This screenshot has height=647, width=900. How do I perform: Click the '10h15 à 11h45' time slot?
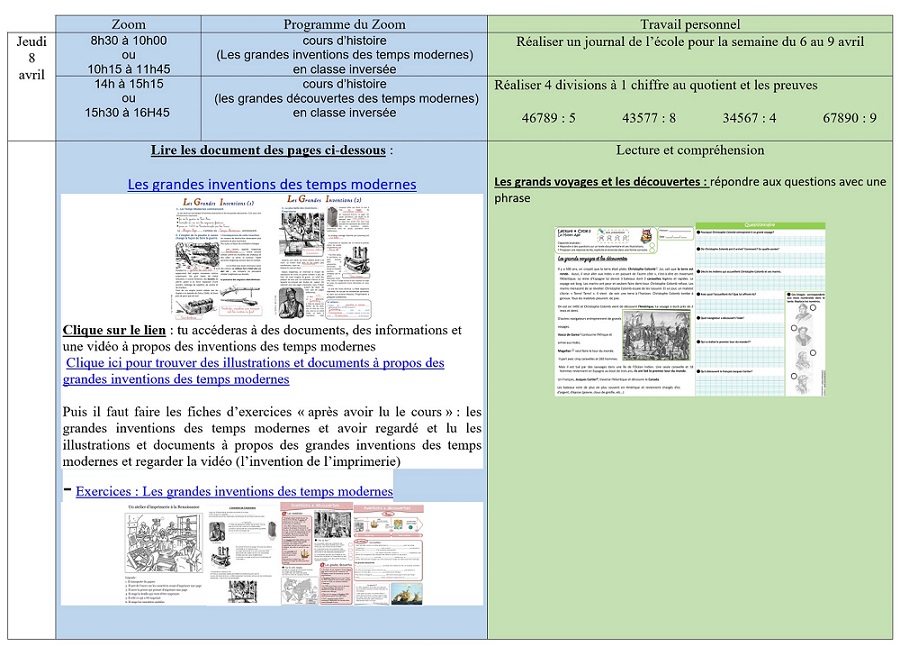click(x=129, y=69)
